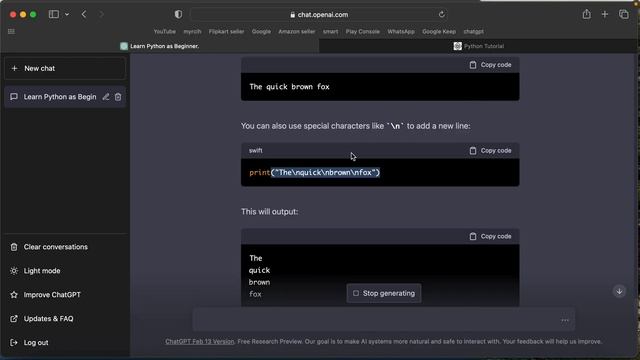The height and width of the screenshot is (360, 640).
Task: Go back with the back arrow
Action: pyautogui.click(x=84, y=14)
